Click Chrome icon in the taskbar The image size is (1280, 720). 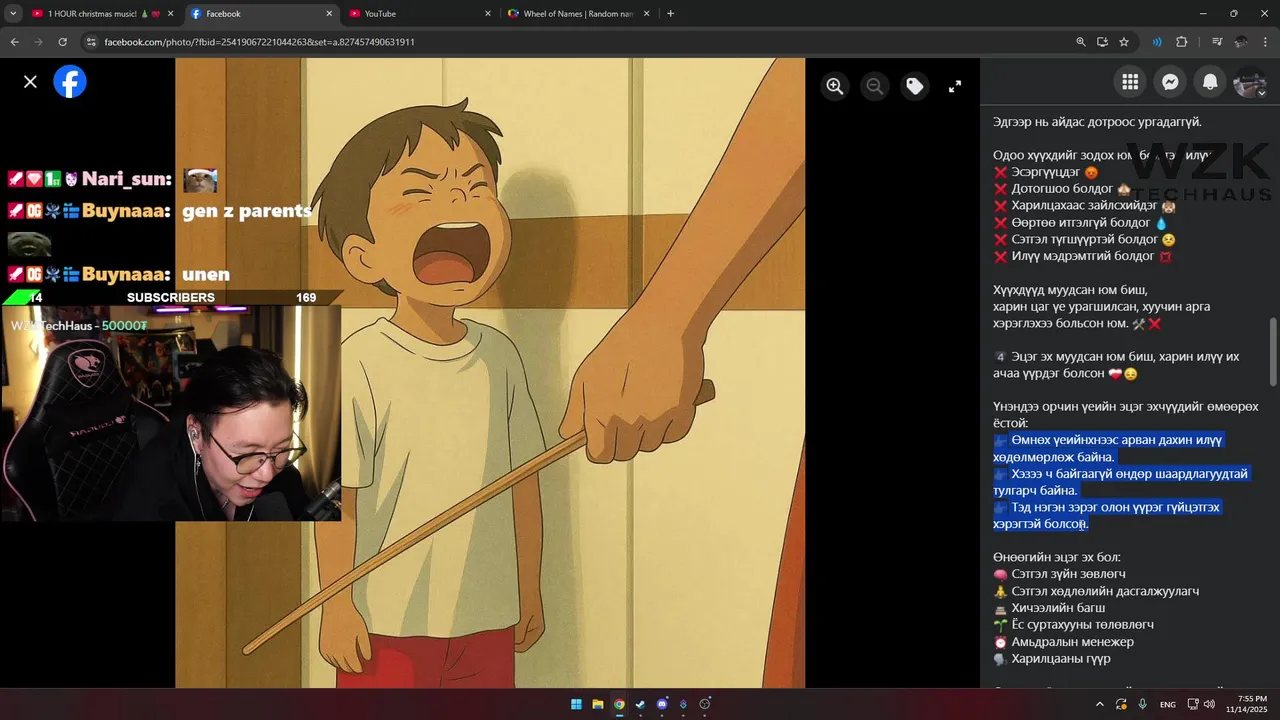point(619,704)
